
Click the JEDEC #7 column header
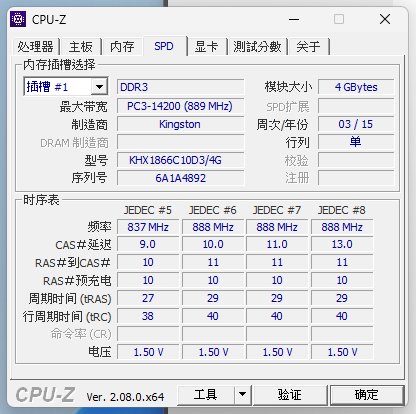(x=277, y=210)
